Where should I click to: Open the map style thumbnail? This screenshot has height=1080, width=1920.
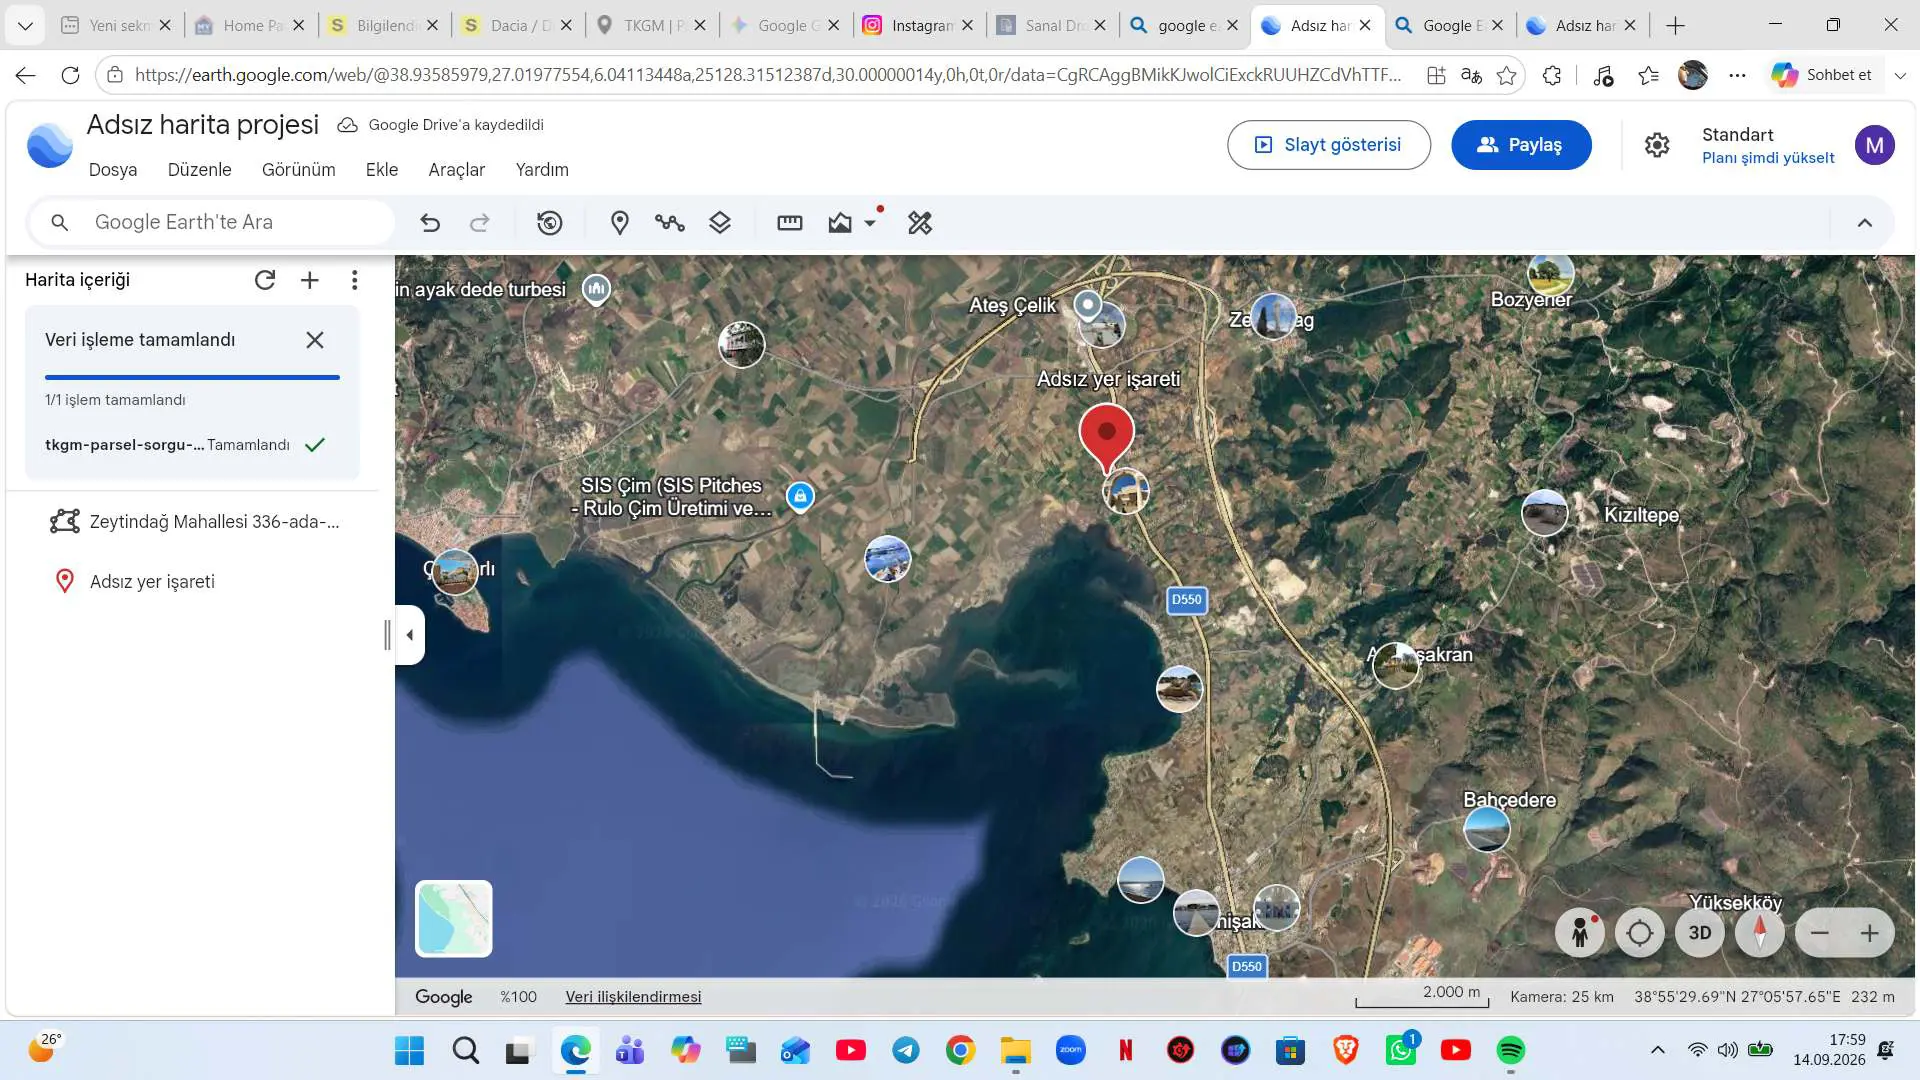coord(454,918)
